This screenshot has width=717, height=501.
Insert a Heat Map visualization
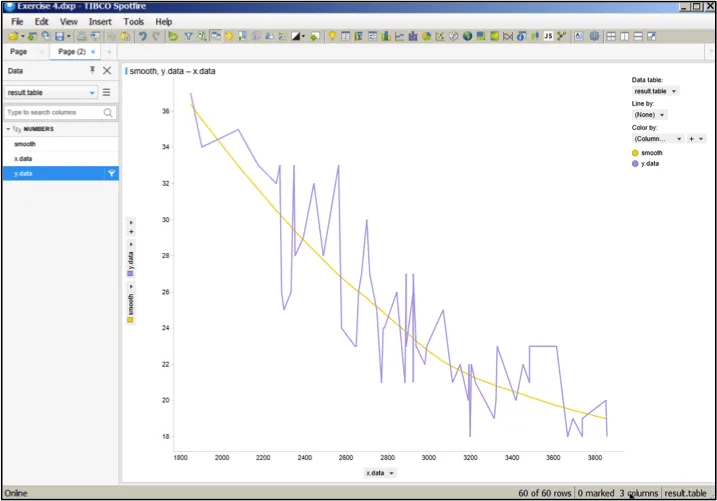point(494,36)
